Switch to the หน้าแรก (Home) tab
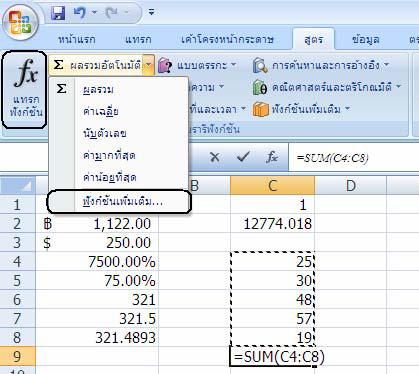Viewport: 419px width, 374px height. (x=77, y=39)
